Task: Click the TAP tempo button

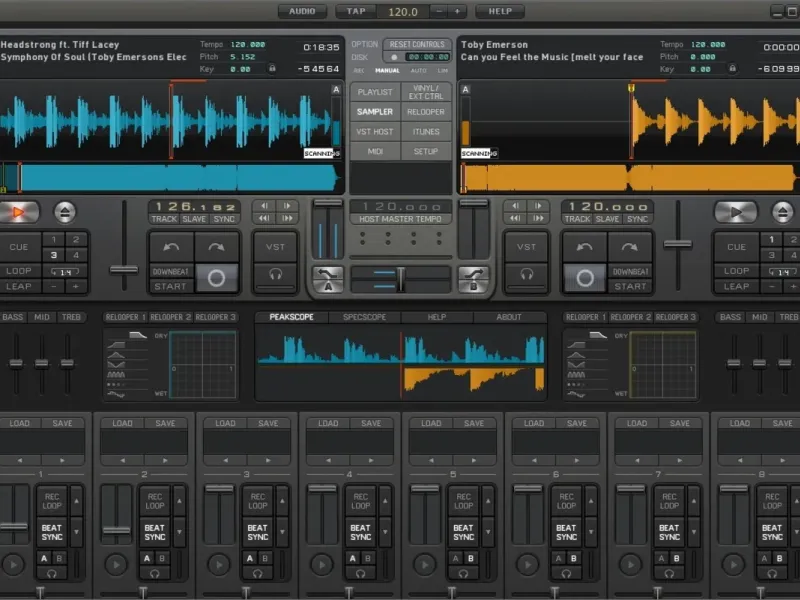Action: [356, 11]
